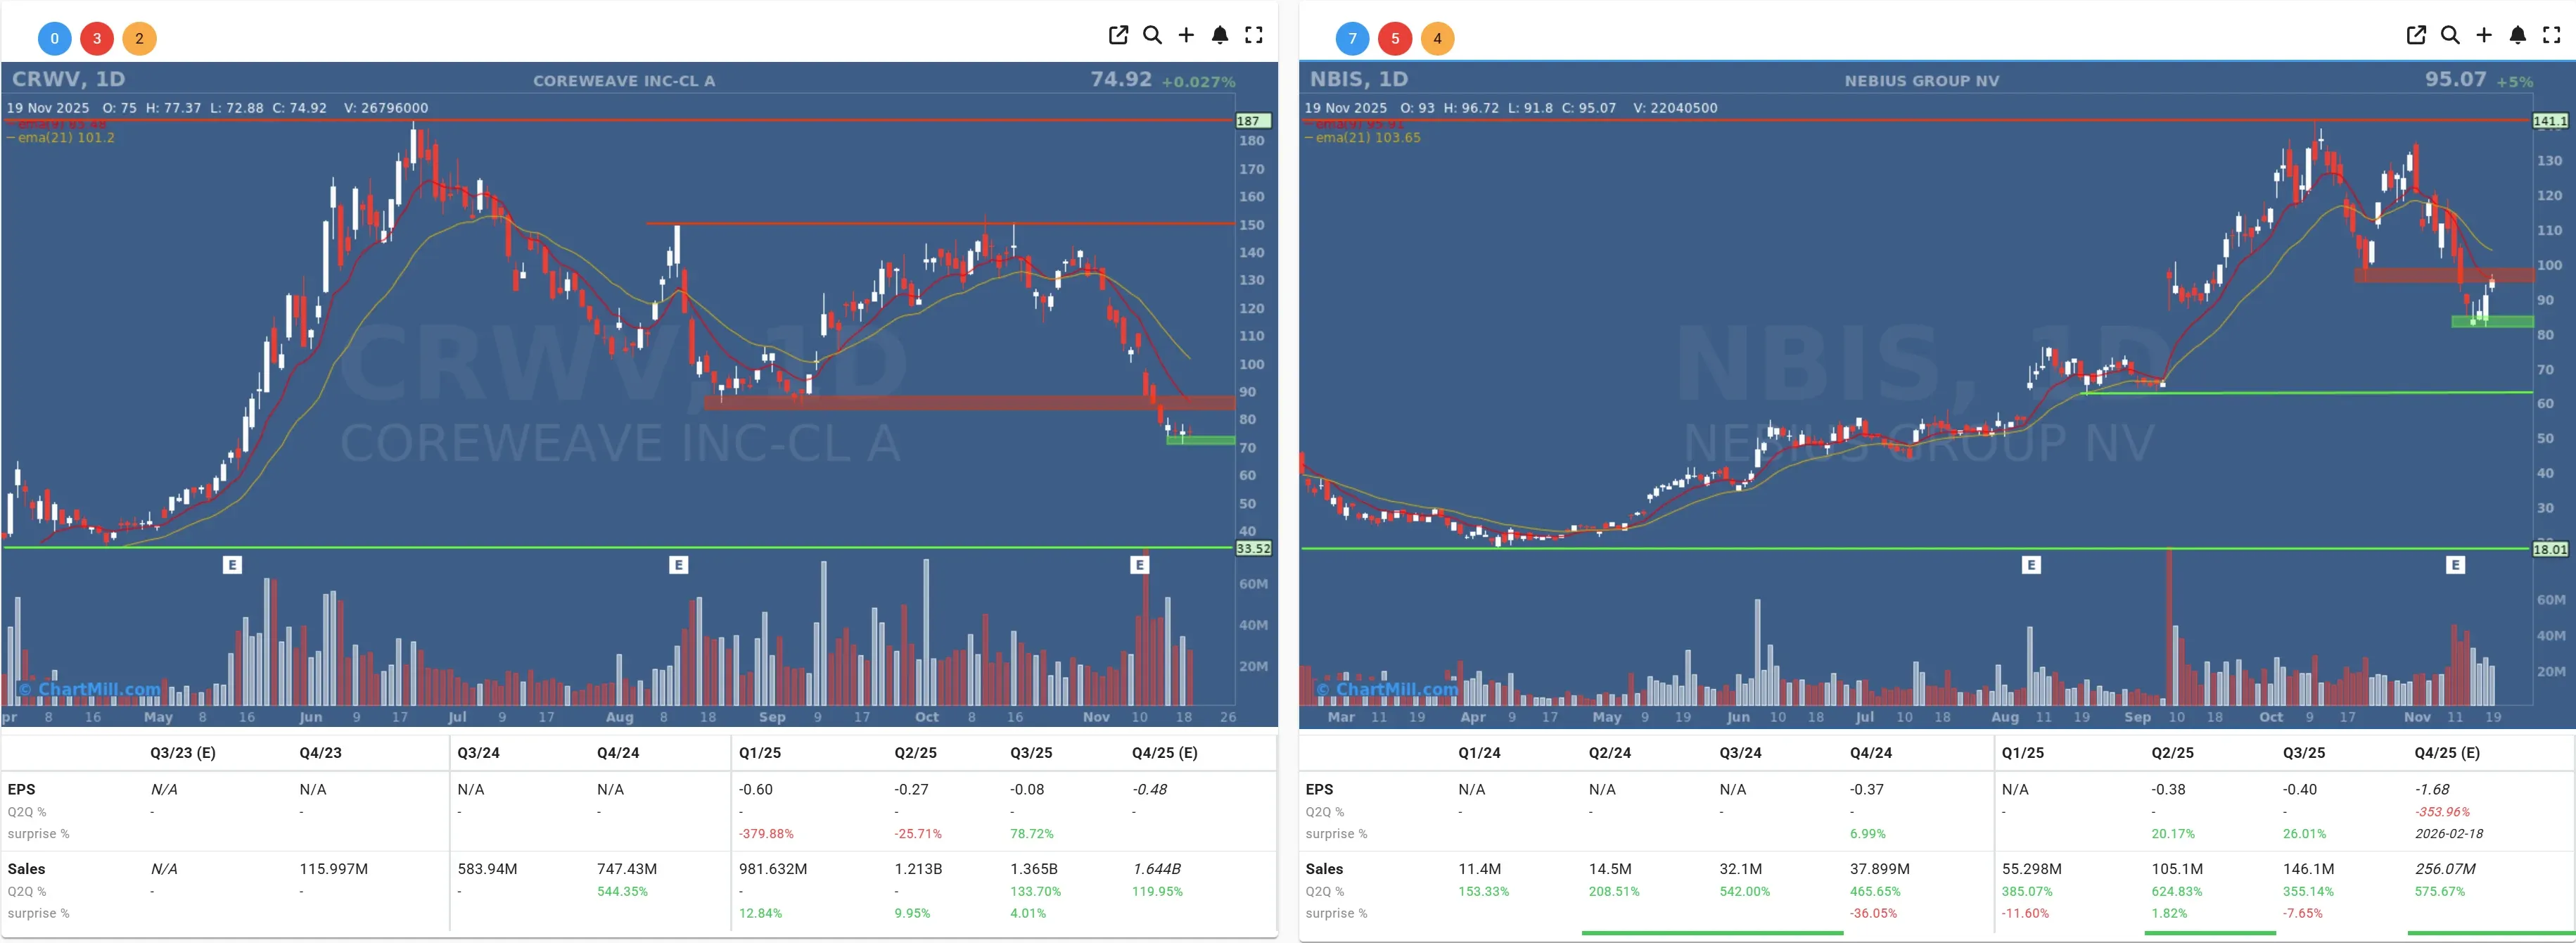Open CRWV chart in external window

click(1118, 35)
